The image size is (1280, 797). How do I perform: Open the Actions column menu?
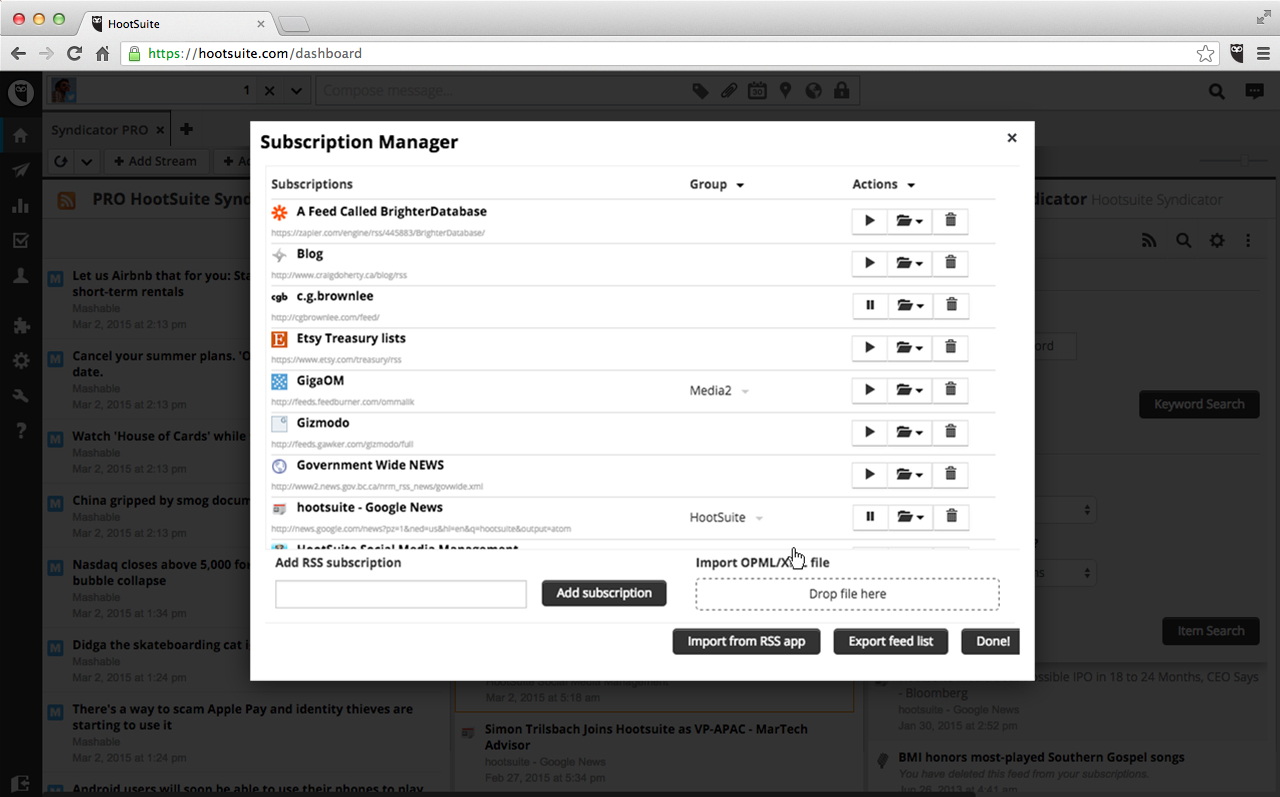click(884, 184)
